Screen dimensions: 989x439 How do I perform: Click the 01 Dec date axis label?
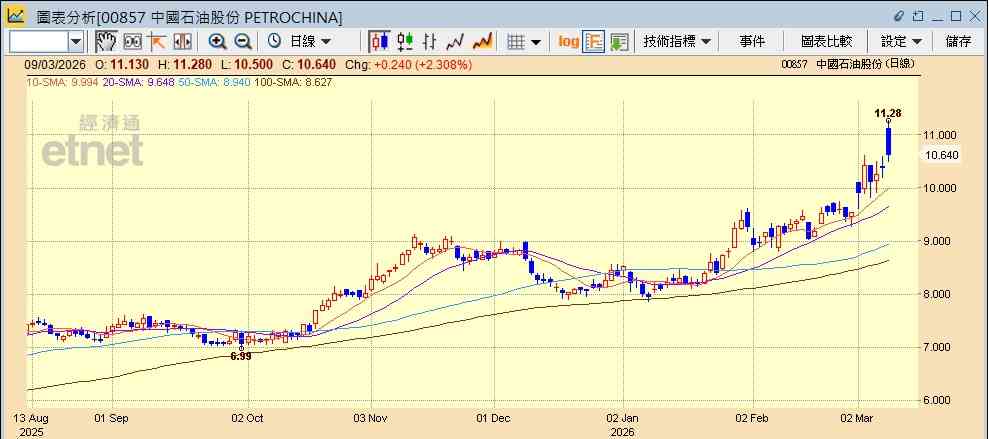click(x=494, y=418)
